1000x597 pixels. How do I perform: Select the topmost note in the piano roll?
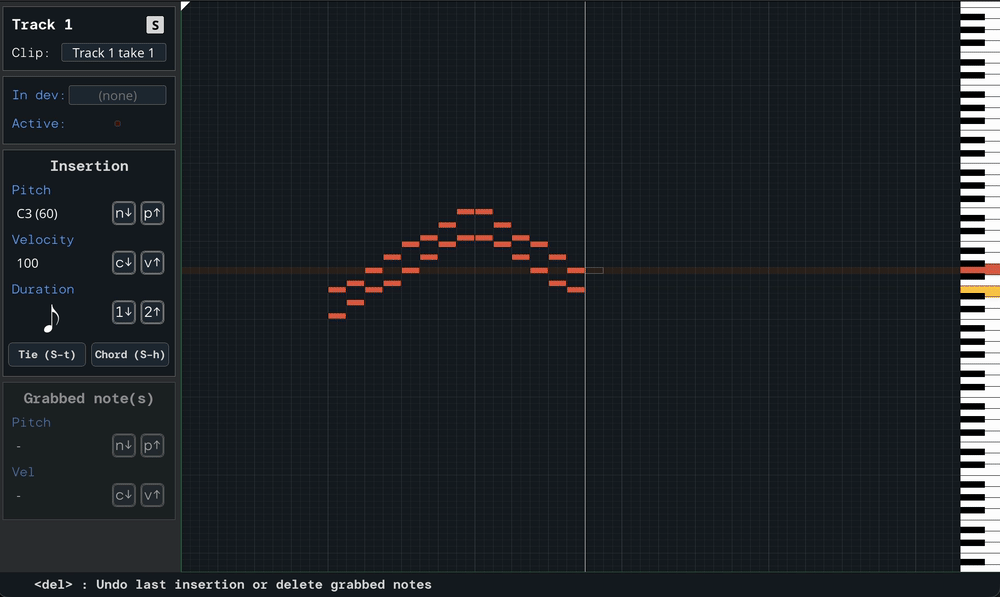pyautogui.click(x=466, y=212)
